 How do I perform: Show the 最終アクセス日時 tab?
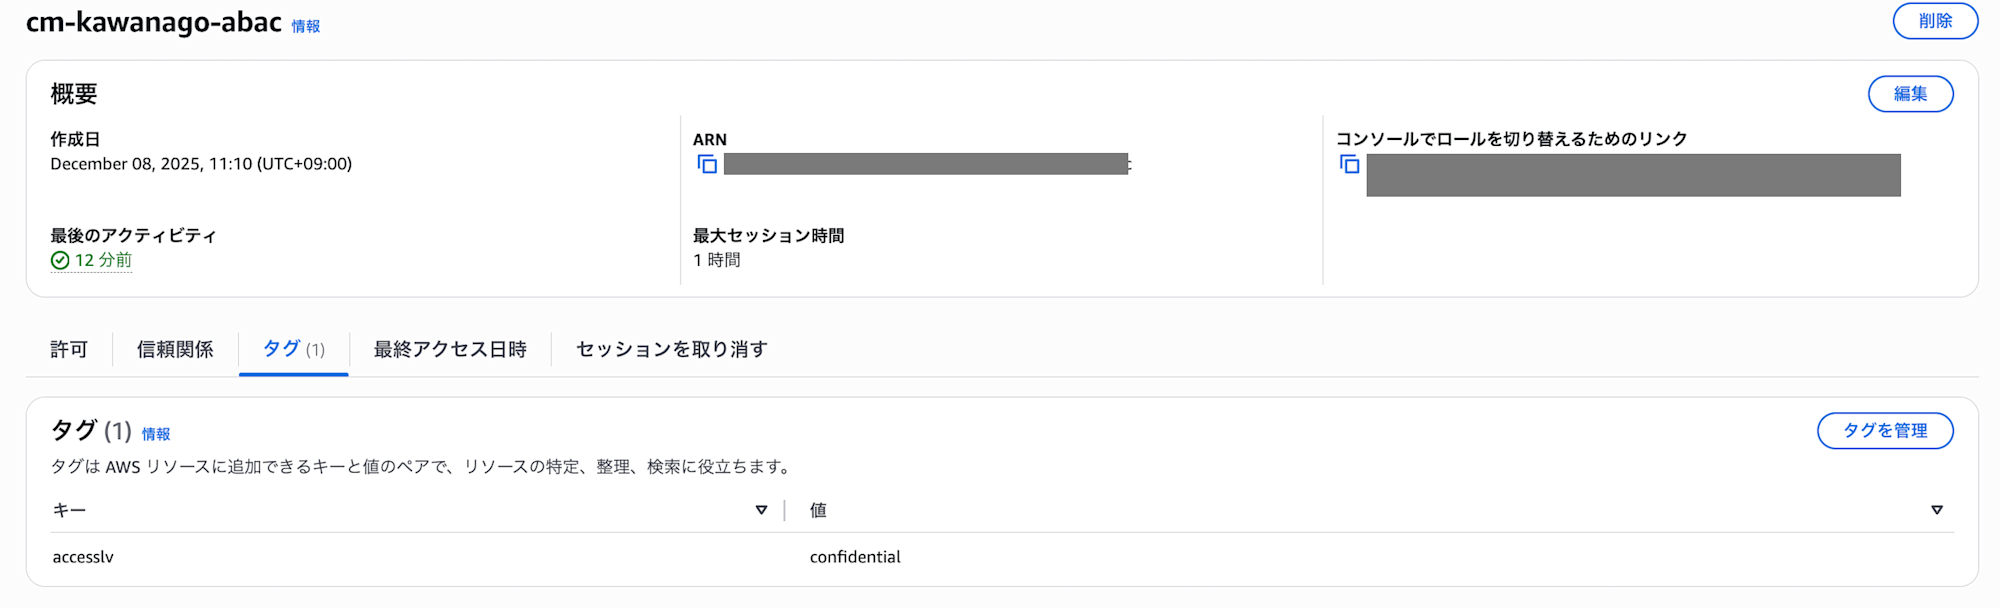click(x=450, y=349)
